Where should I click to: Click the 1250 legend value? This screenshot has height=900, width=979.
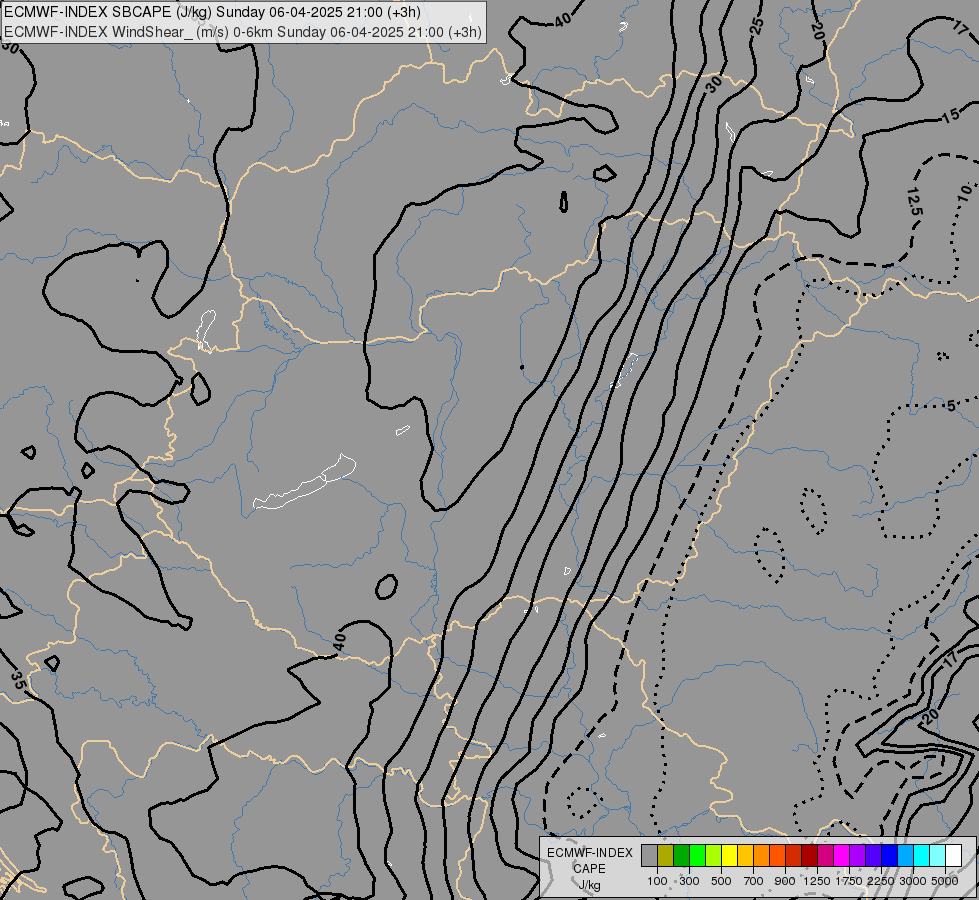[x=817, y=881]
